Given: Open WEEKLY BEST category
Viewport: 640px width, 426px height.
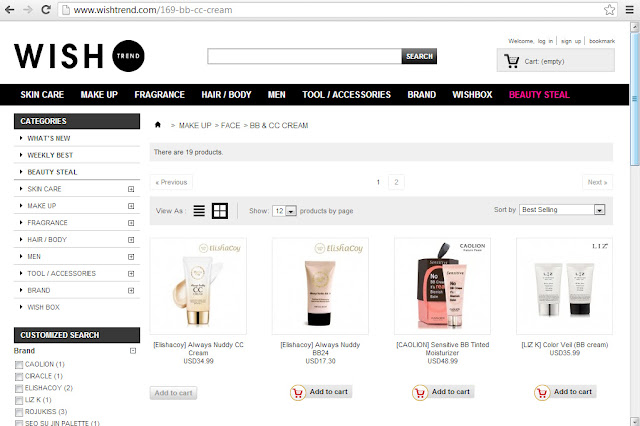Looking at the screenshot, I should coord(50,155).
